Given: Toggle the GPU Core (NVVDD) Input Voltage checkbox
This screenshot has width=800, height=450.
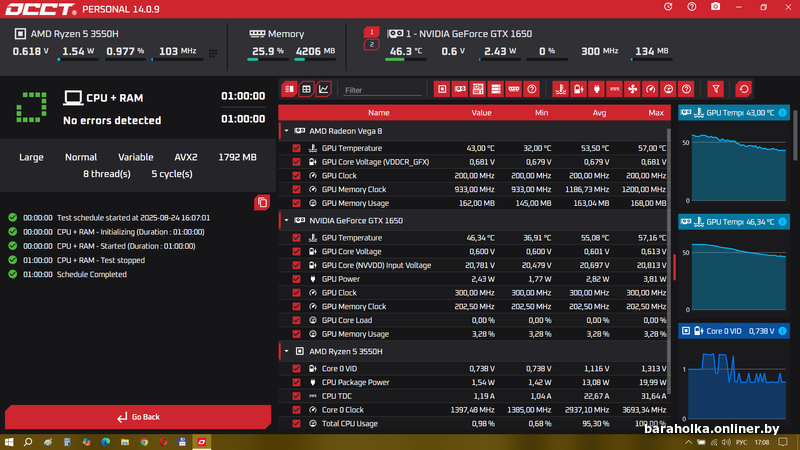Looking at the screenshot, I should coord(296,265).
